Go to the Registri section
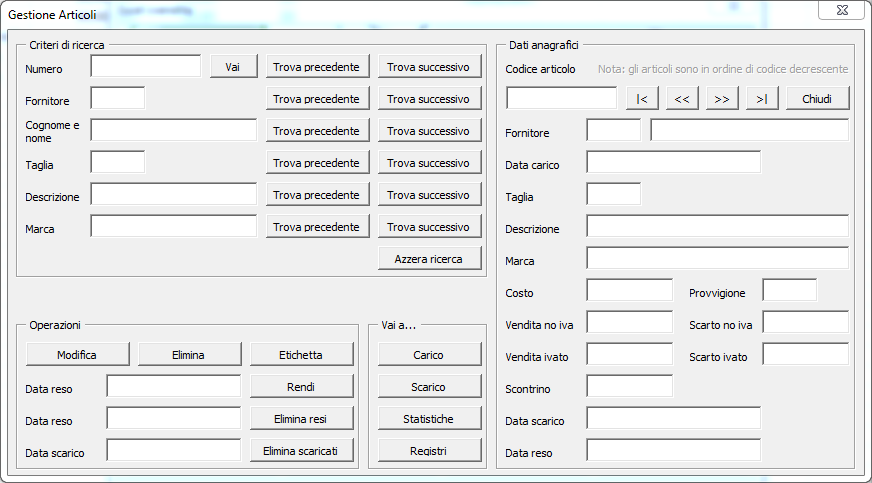This screenshot has height=483, width=872. (428, 451)
